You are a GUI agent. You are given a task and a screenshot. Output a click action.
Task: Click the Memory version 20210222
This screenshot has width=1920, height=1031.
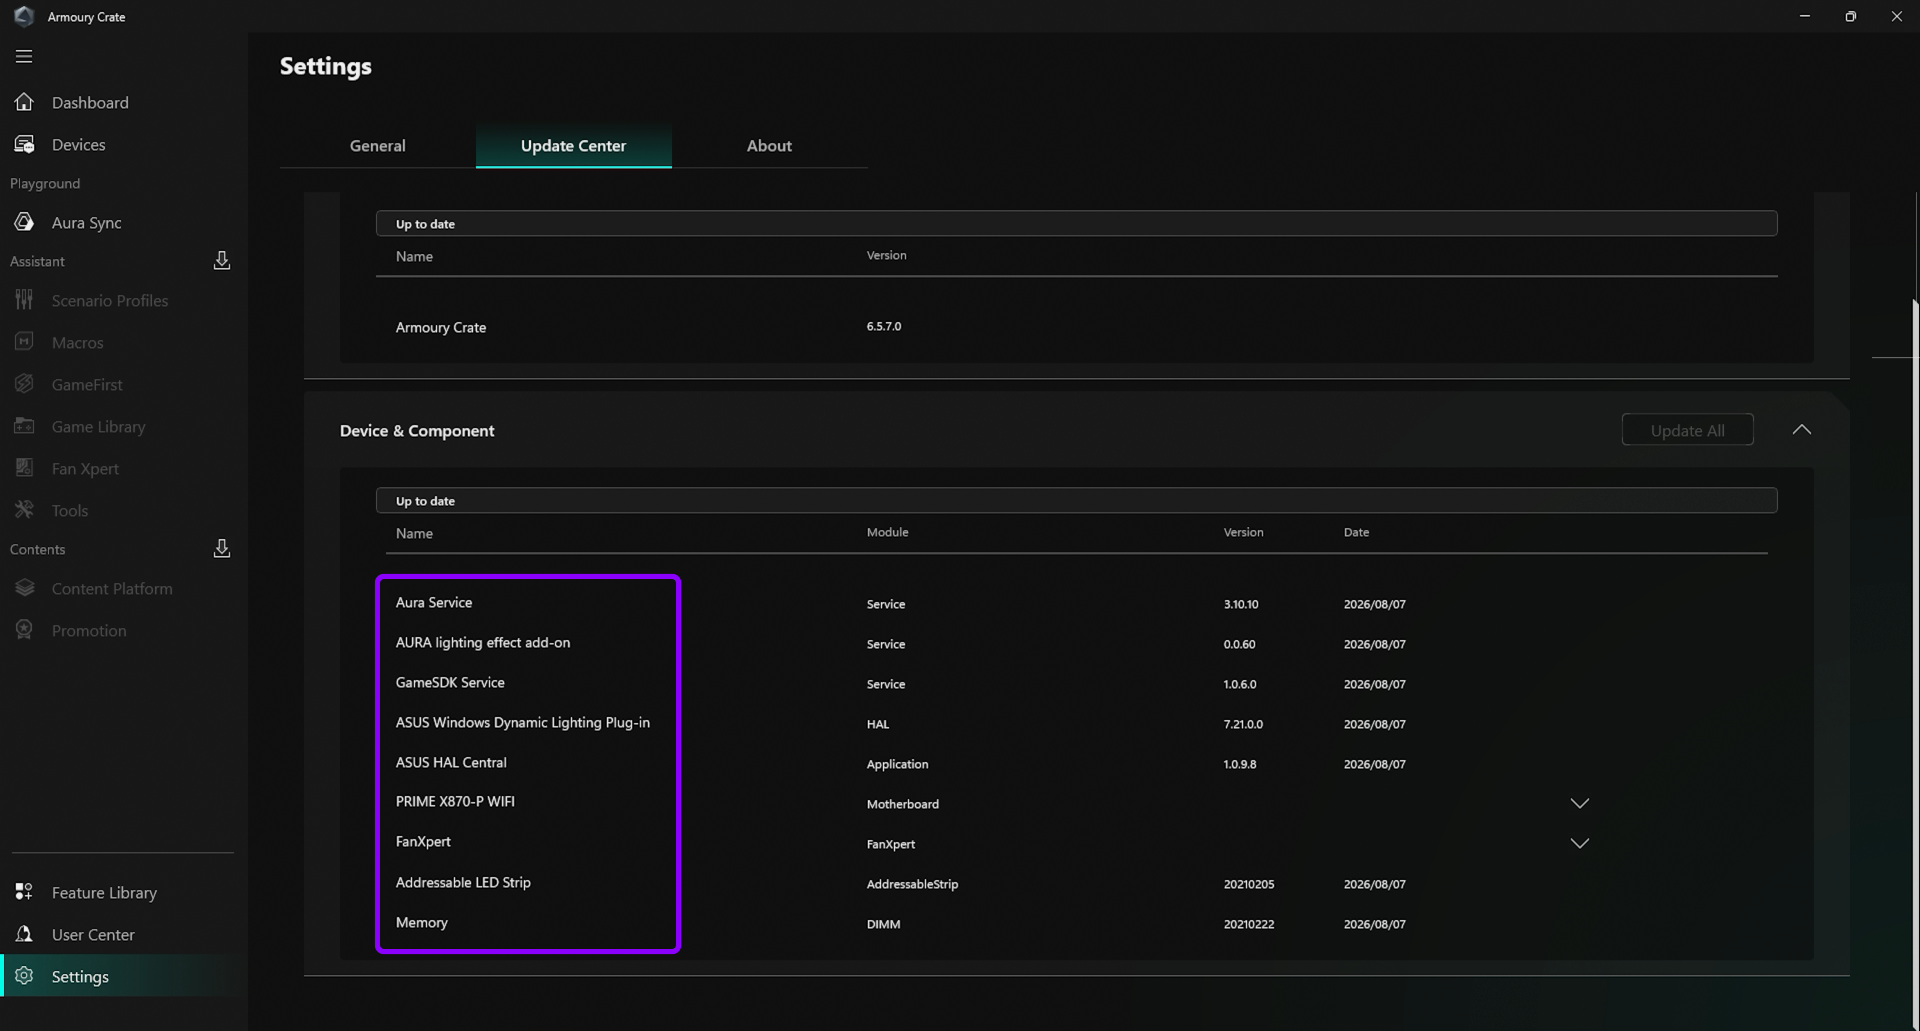point(1249,925)
